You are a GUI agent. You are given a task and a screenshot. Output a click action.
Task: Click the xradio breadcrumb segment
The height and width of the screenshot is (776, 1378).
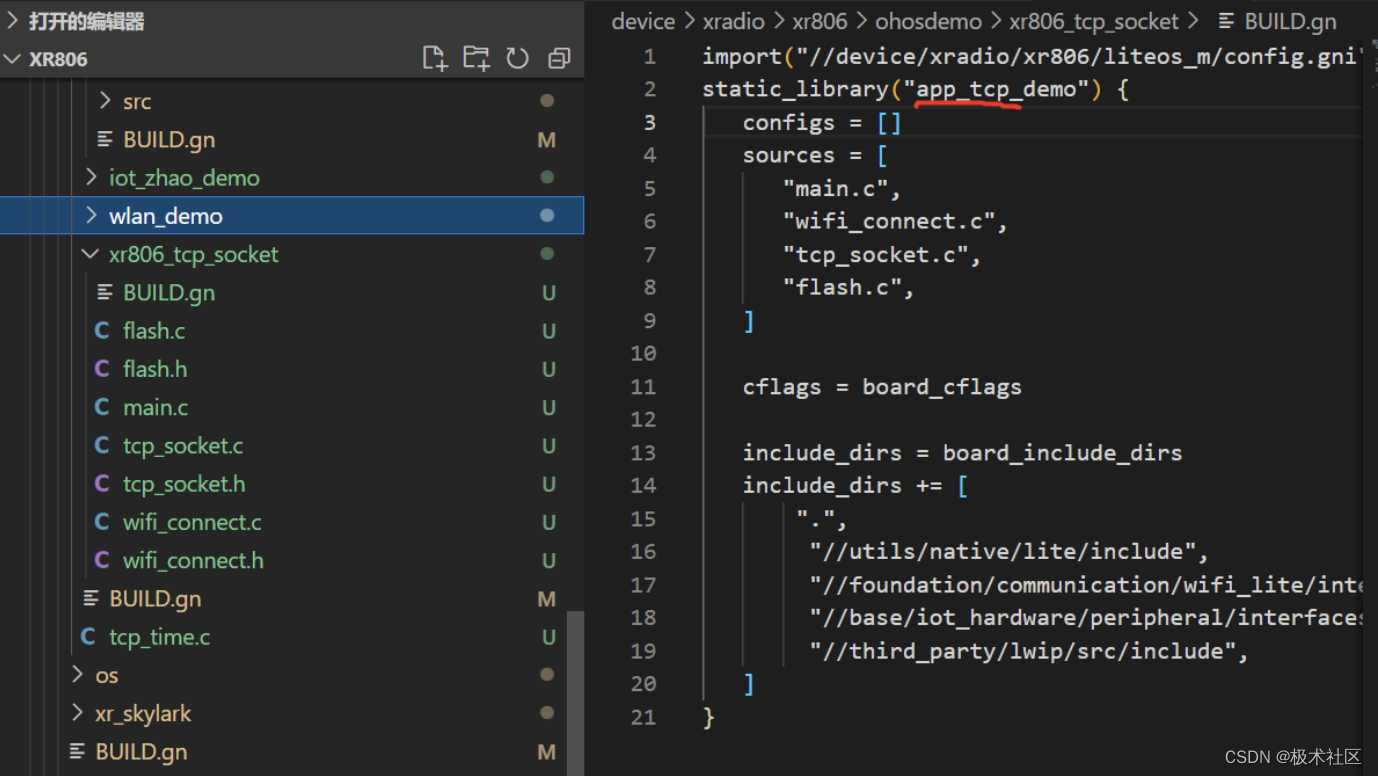pyautogui.click(x=733, y=21)
